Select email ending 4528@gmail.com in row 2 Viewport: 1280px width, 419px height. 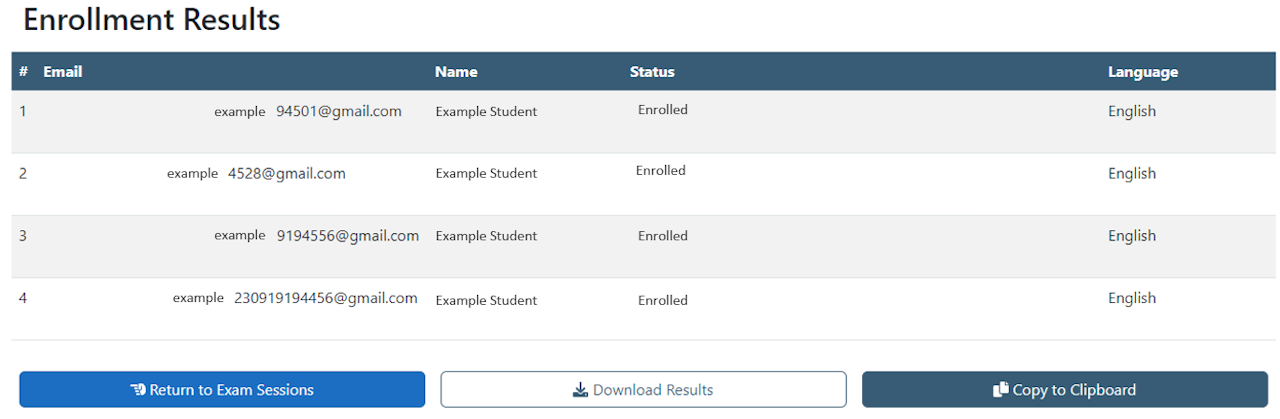click(286, 173)
